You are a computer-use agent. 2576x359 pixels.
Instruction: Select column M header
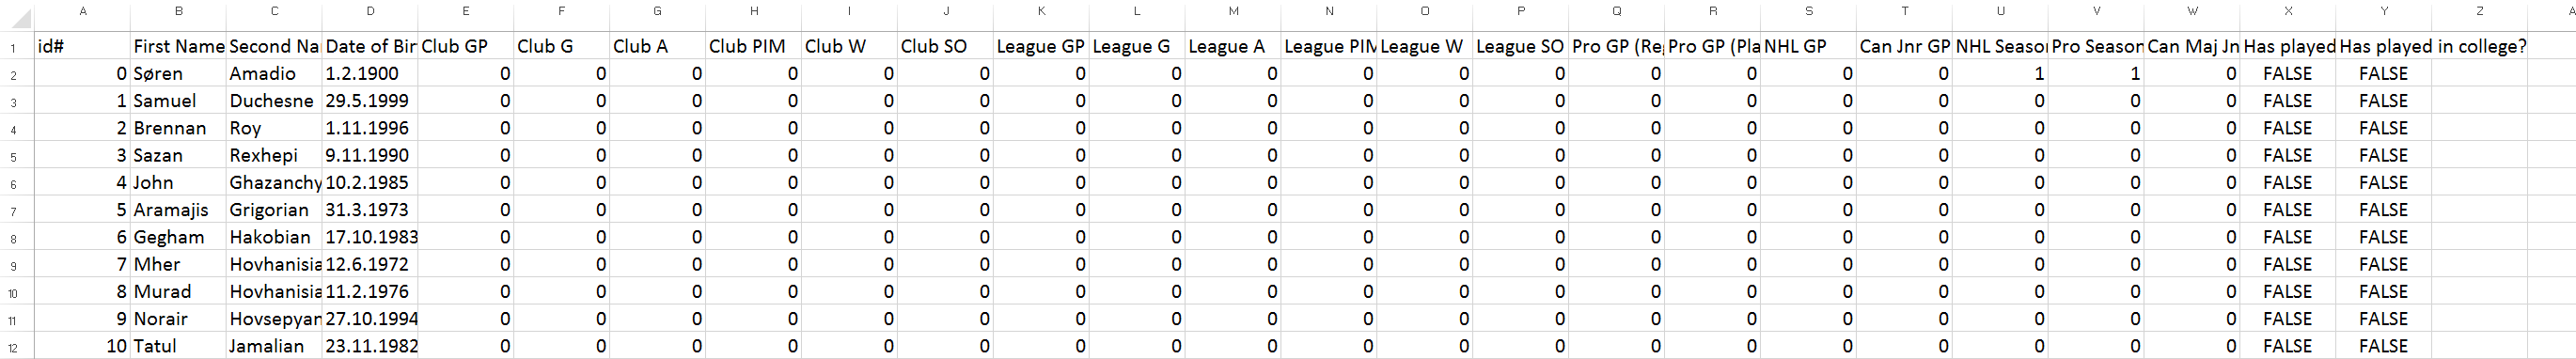click(1233, 11)
